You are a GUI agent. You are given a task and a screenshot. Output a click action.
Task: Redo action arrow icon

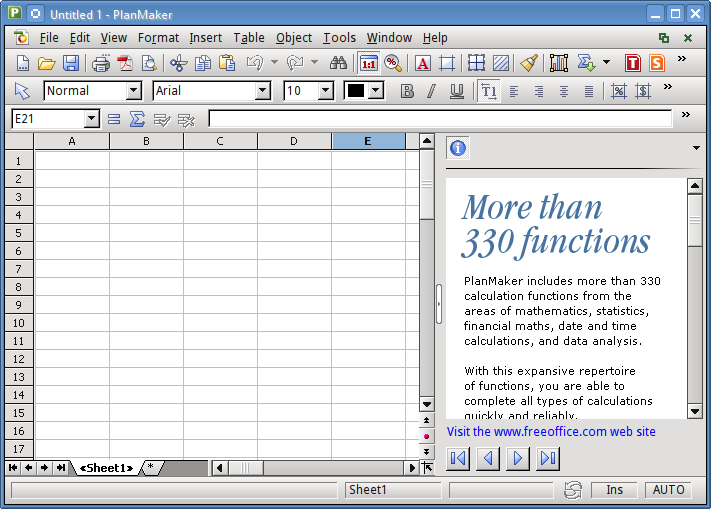point(295,63)
